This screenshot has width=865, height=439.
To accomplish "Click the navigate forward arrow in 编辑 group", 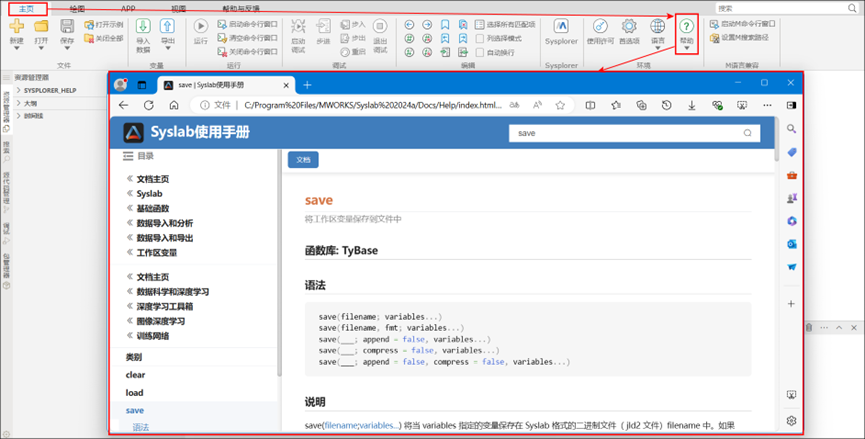I will click(x=427, y=24).
